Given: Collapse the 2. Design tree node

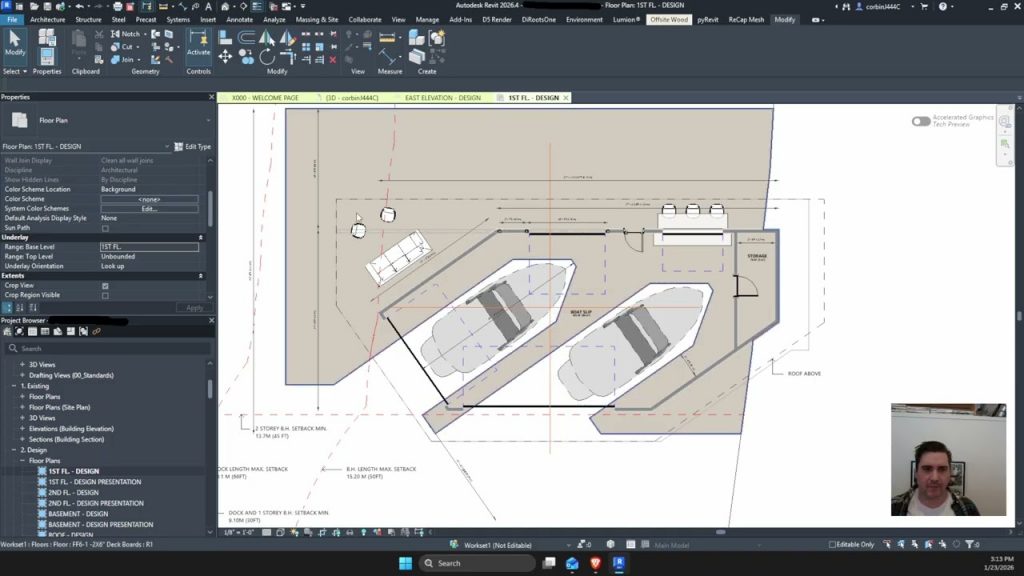Looking at the screenshot, I should click(14, 450).
